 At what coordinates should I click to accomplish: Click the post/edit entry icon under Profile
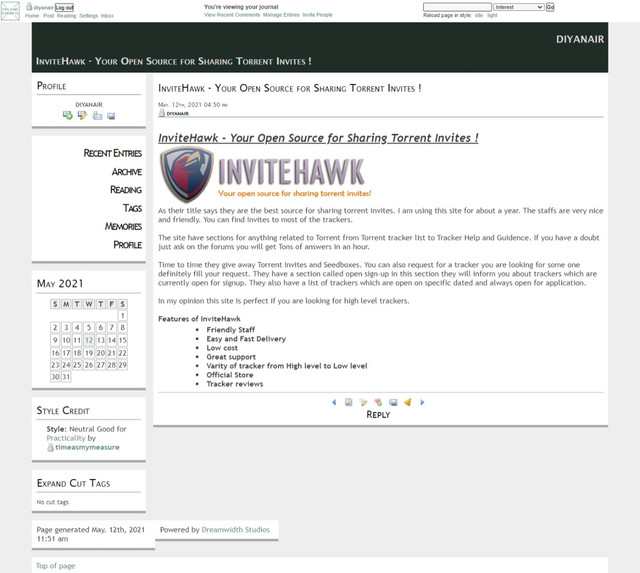click(82, 115)
